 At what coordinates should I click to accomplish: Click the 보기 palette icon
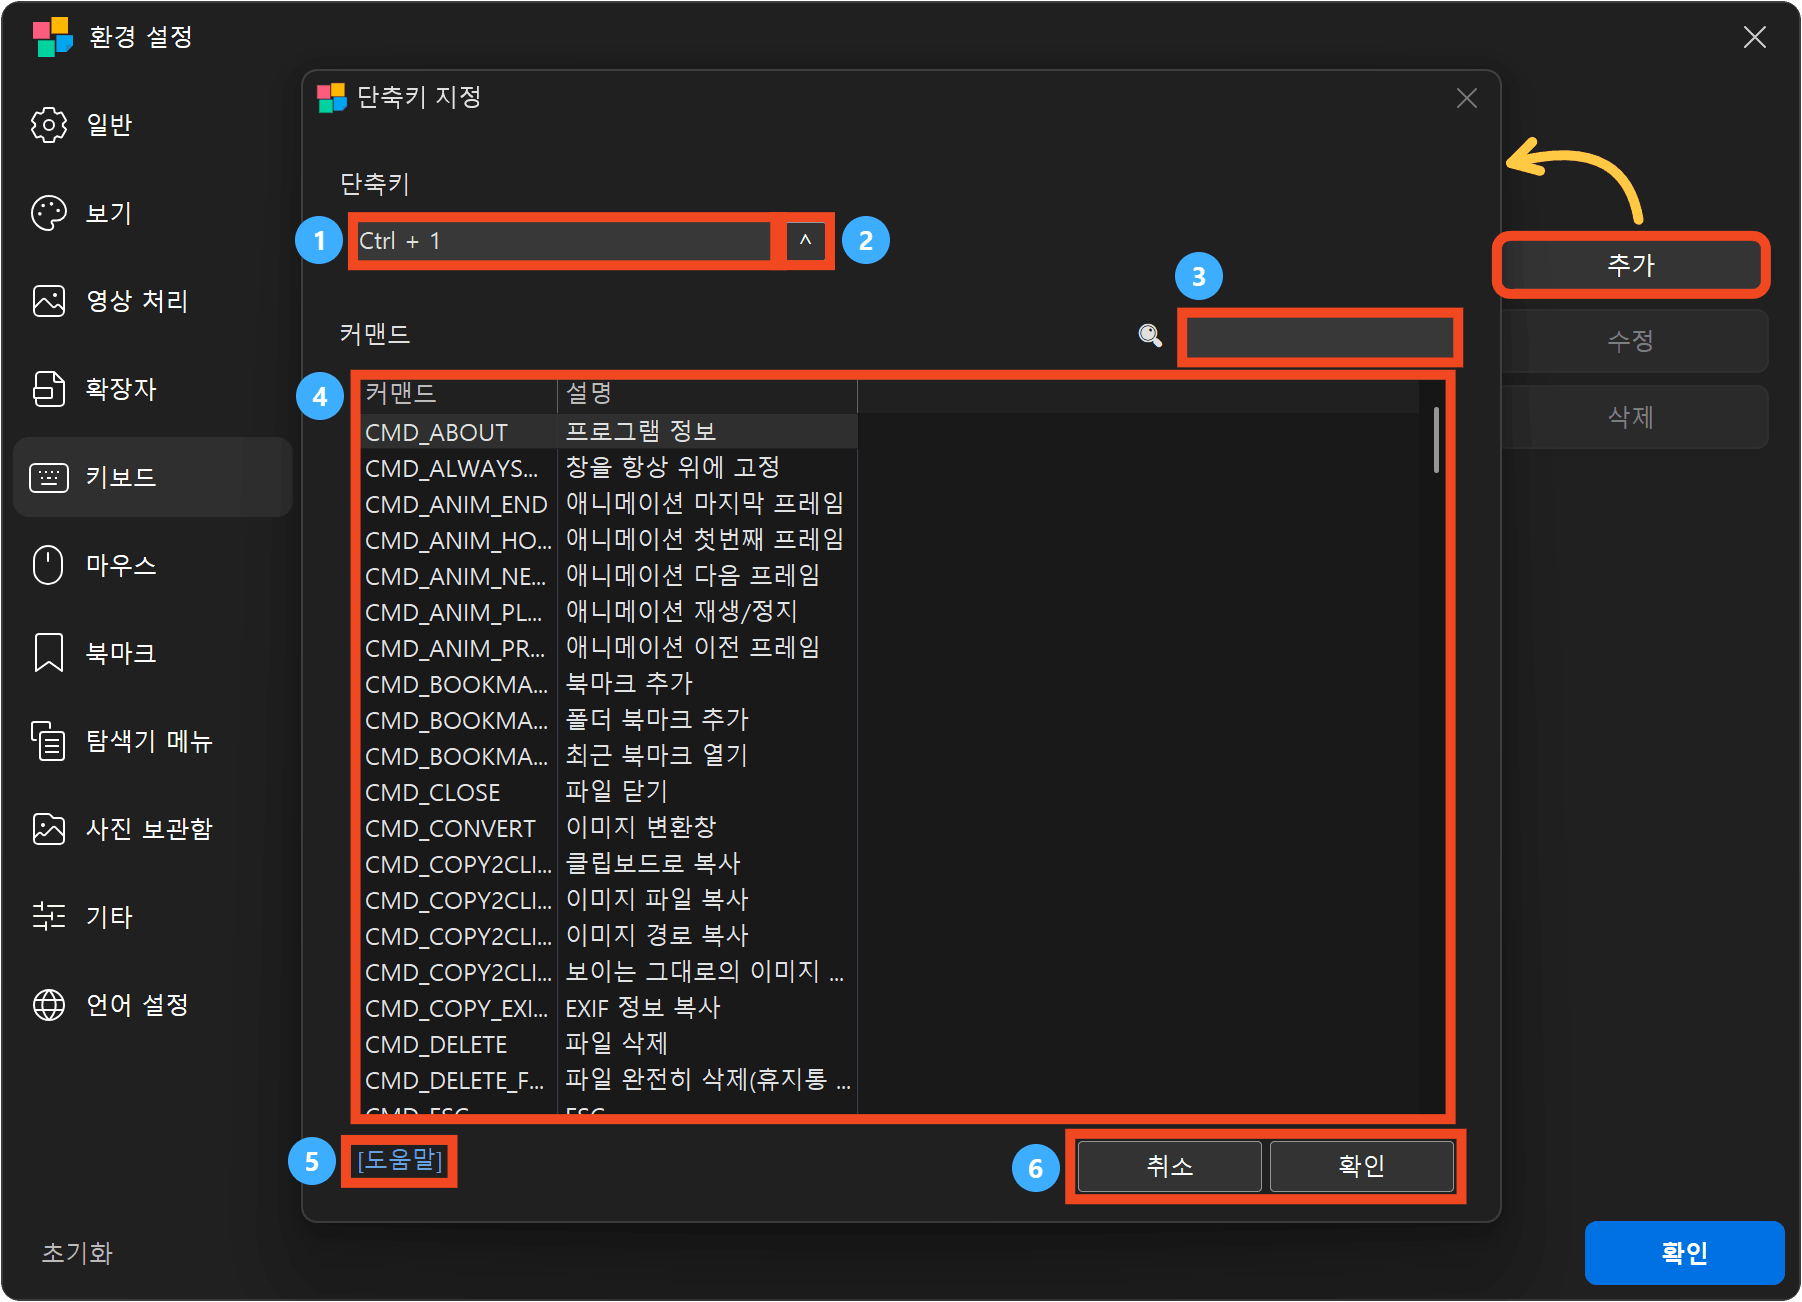[x=49, y=213]
